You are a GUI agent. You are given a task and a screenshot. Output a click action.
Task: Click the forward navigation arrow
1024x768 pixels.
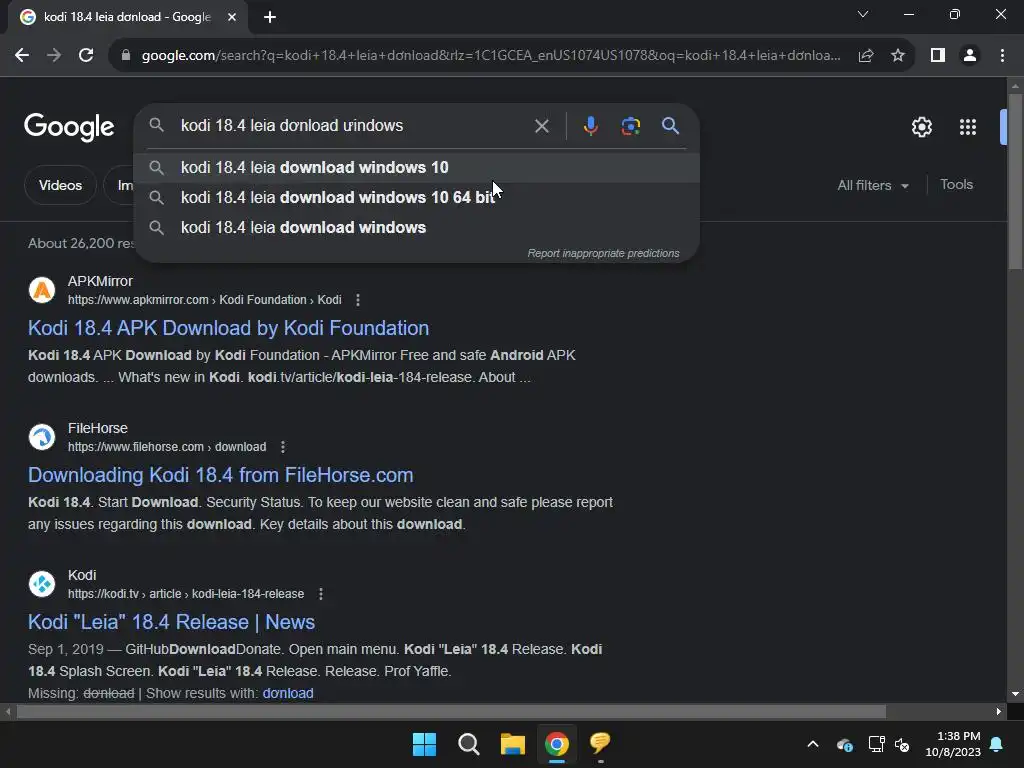pos(54,56)
